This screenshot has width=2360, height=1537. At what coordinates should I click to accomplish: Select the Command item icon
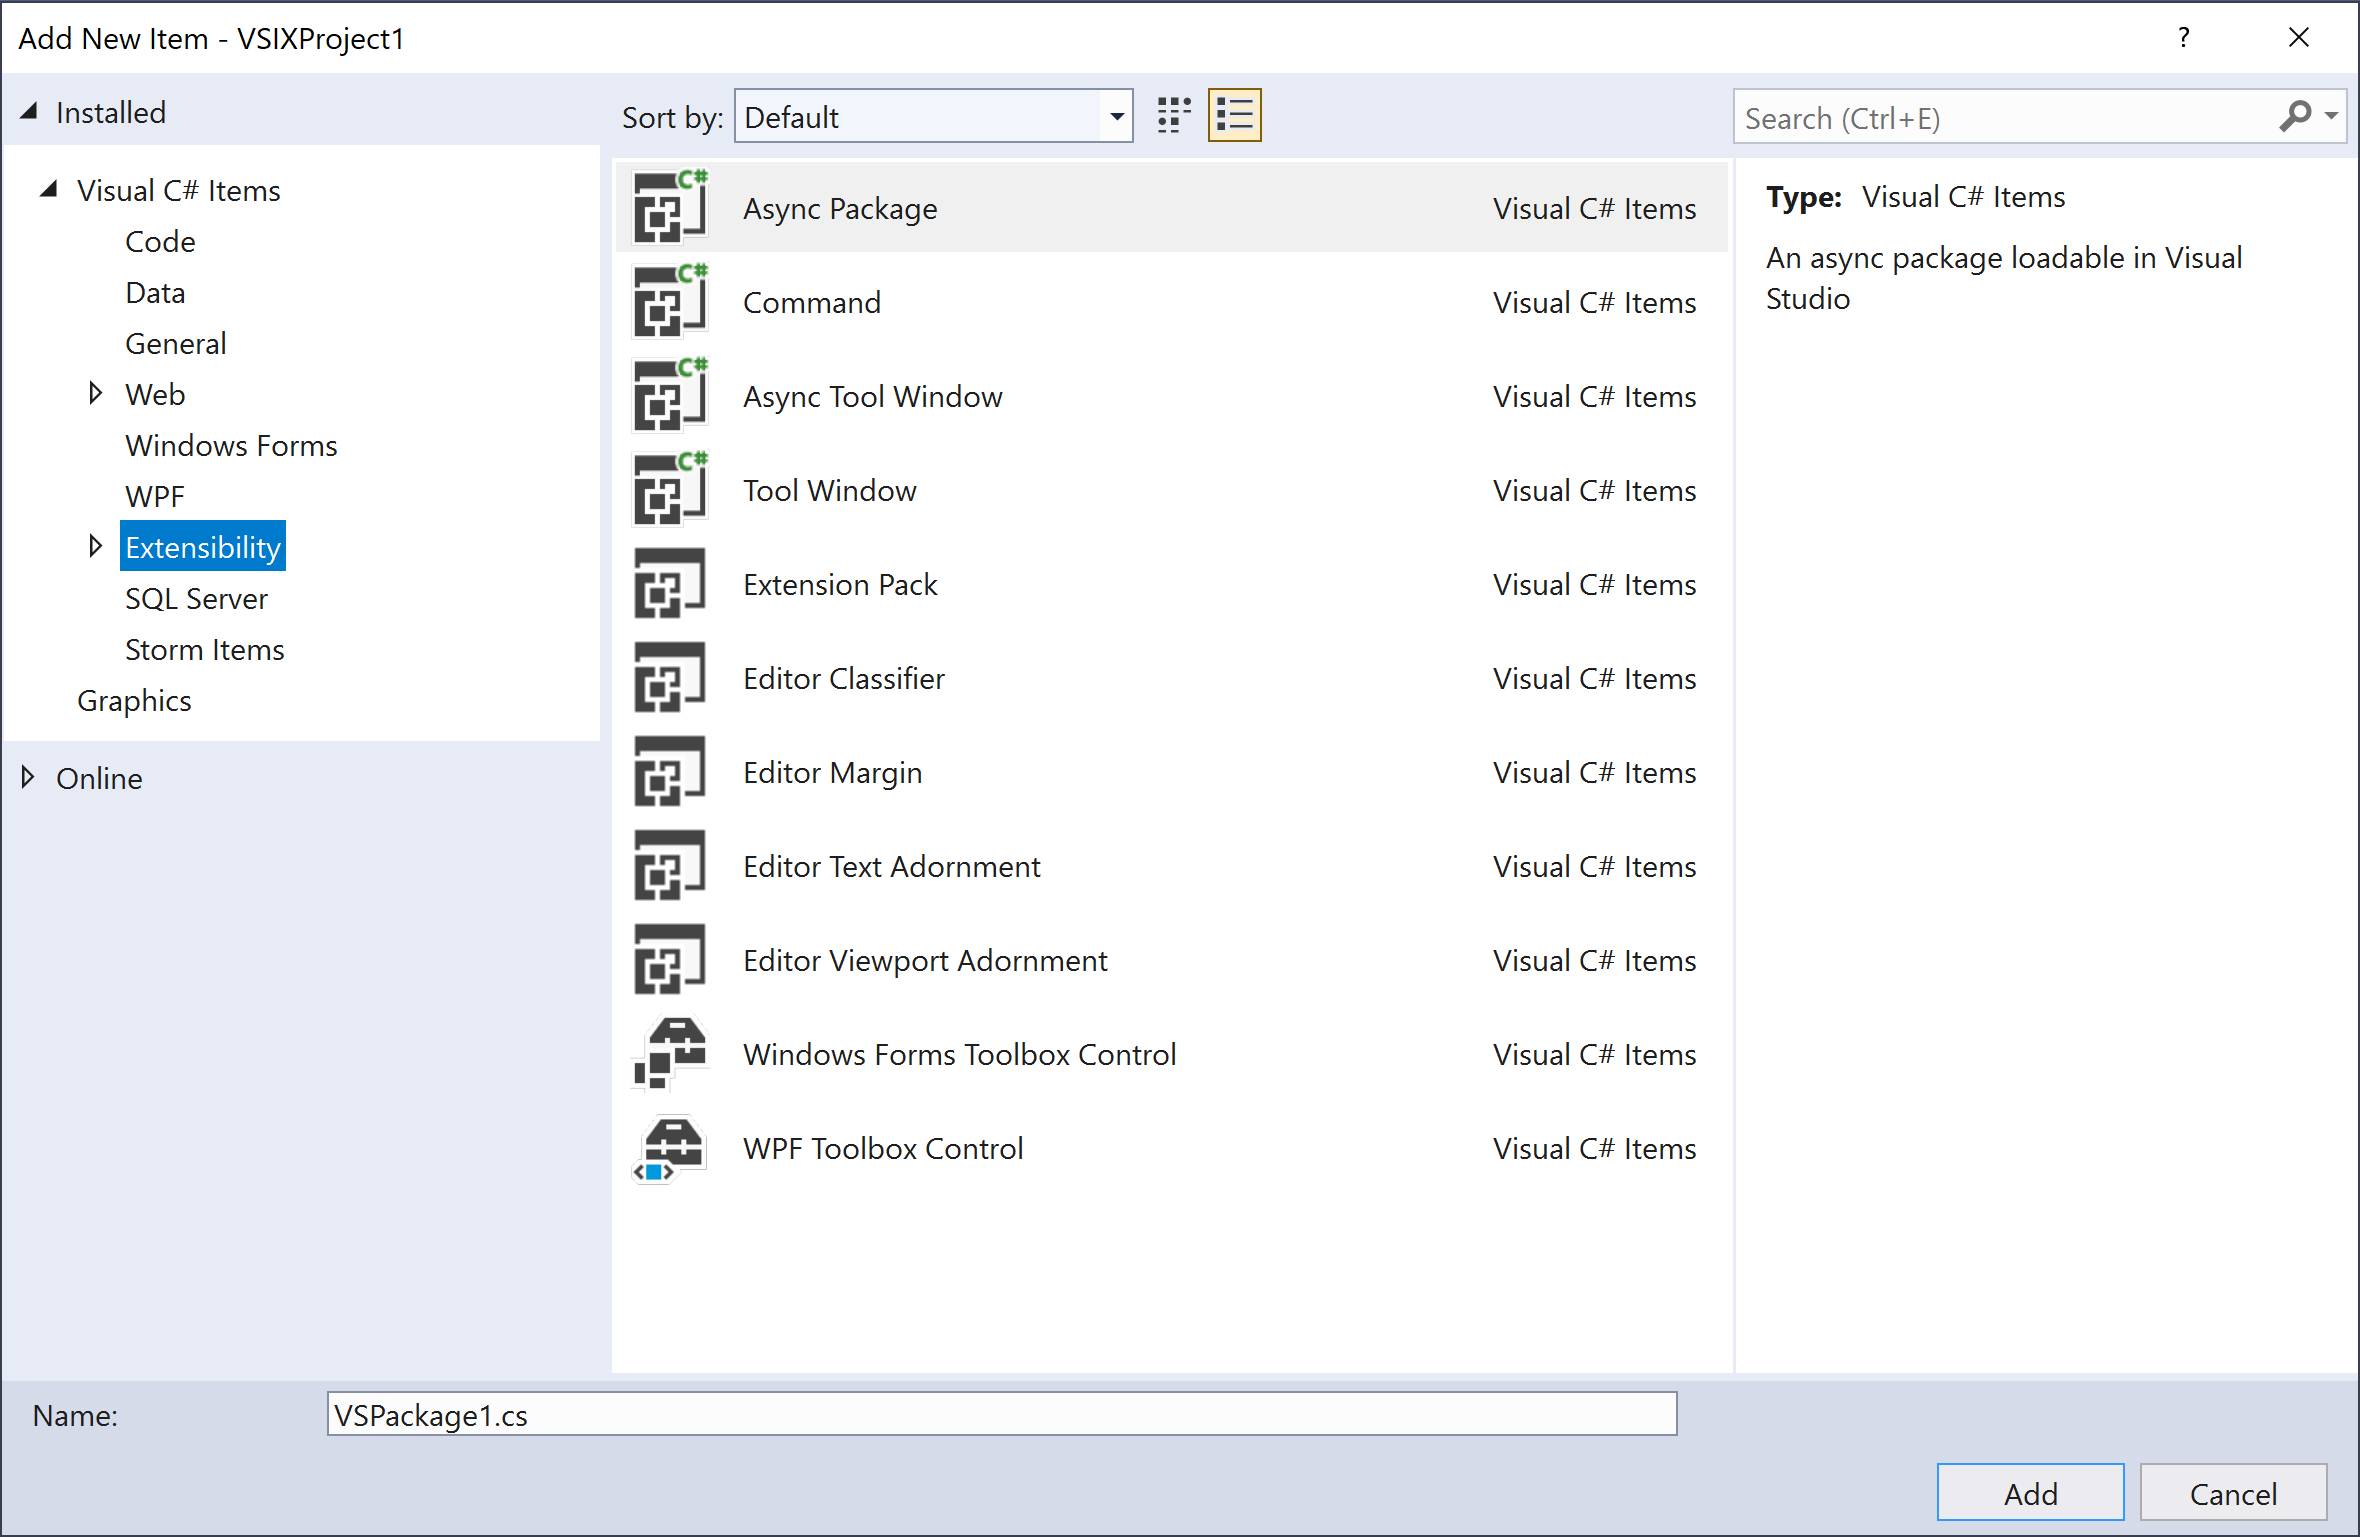click(x=671, y=303)
